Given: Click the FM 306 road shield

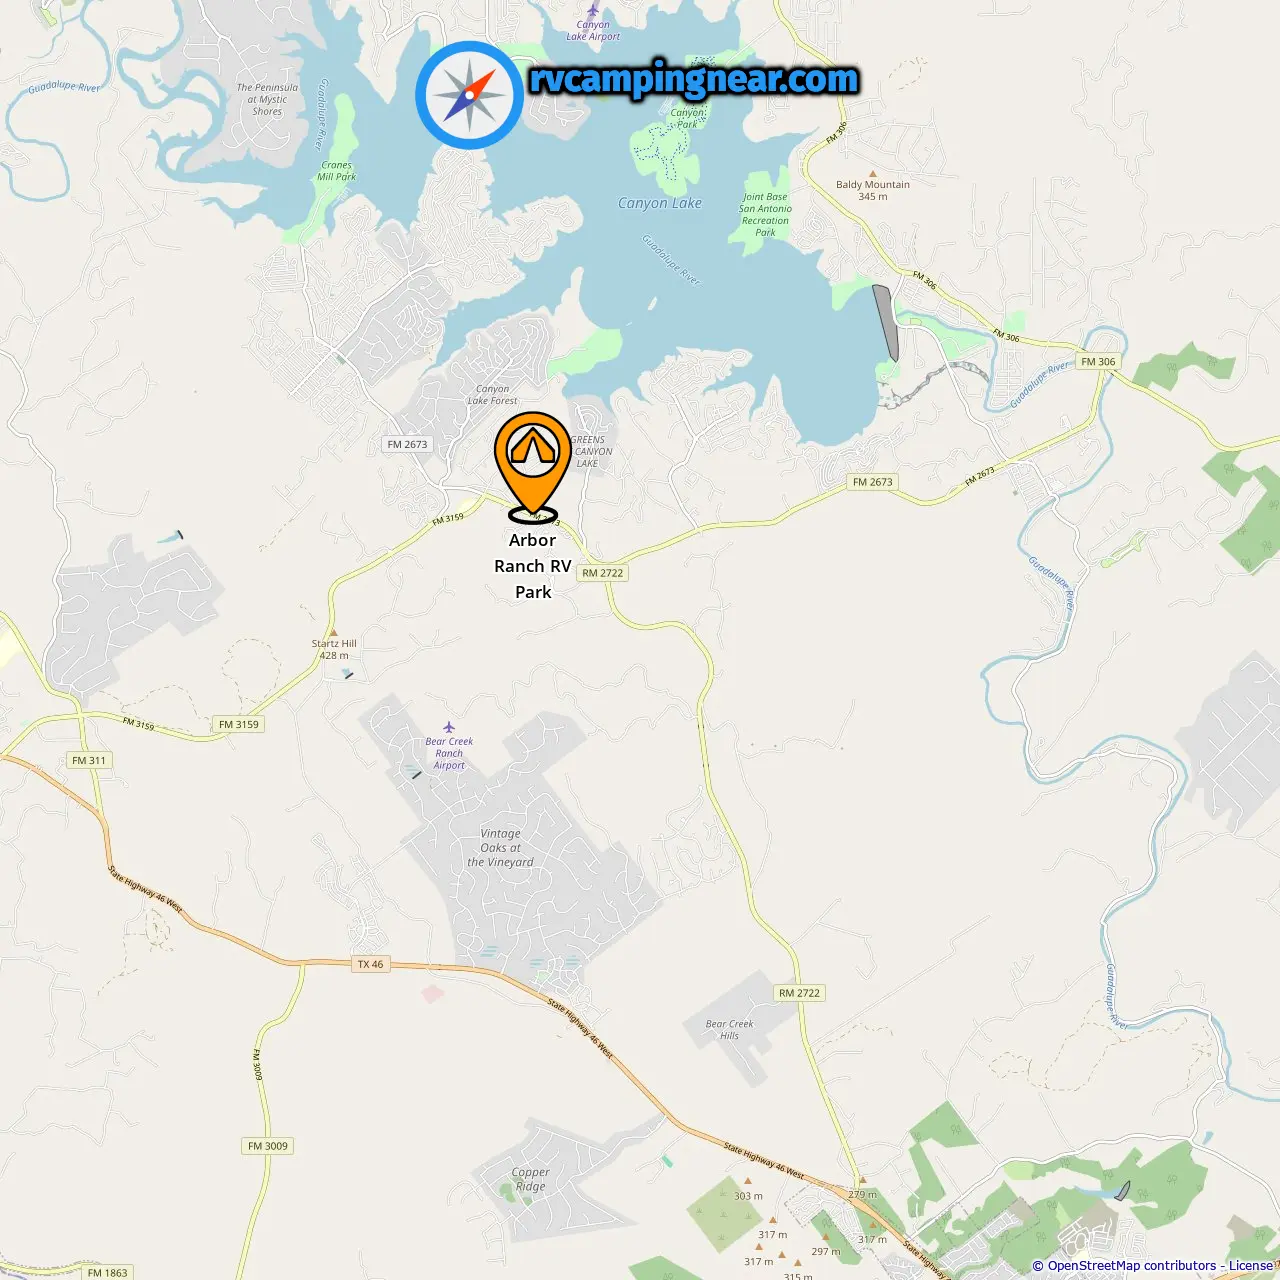Looking at the screenshot, I should 1098,362.
